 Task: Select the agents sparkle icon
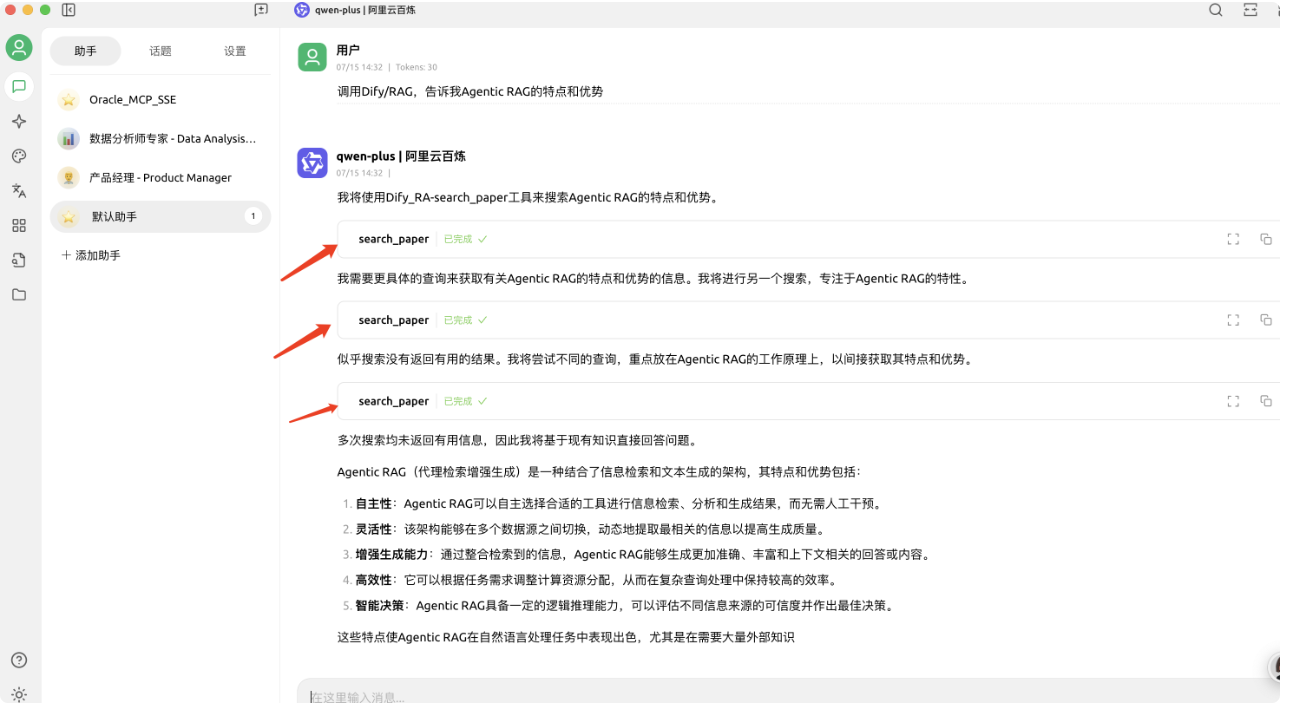point(19,121)
